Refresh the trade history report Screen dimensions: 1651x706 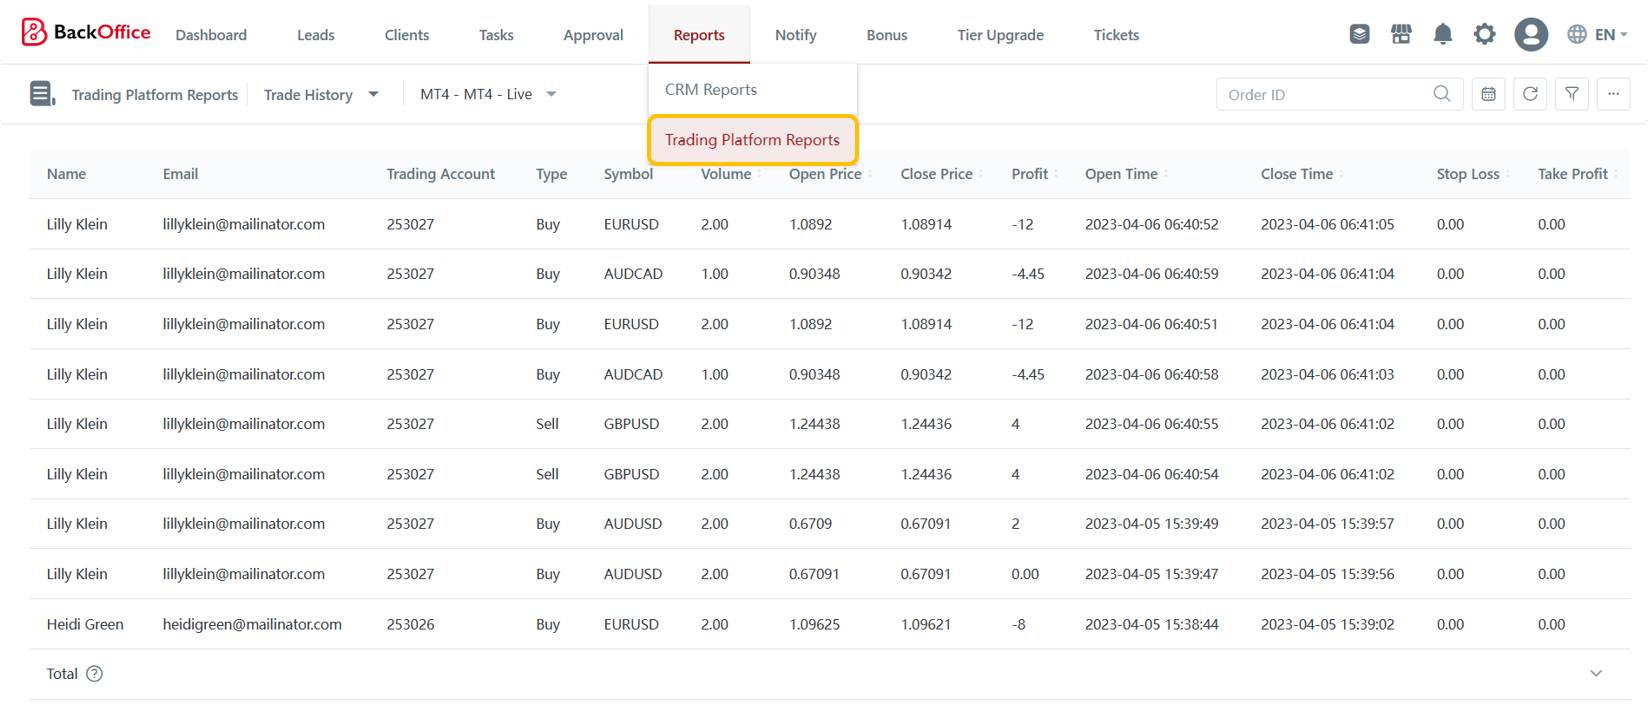pos(1530,94)
